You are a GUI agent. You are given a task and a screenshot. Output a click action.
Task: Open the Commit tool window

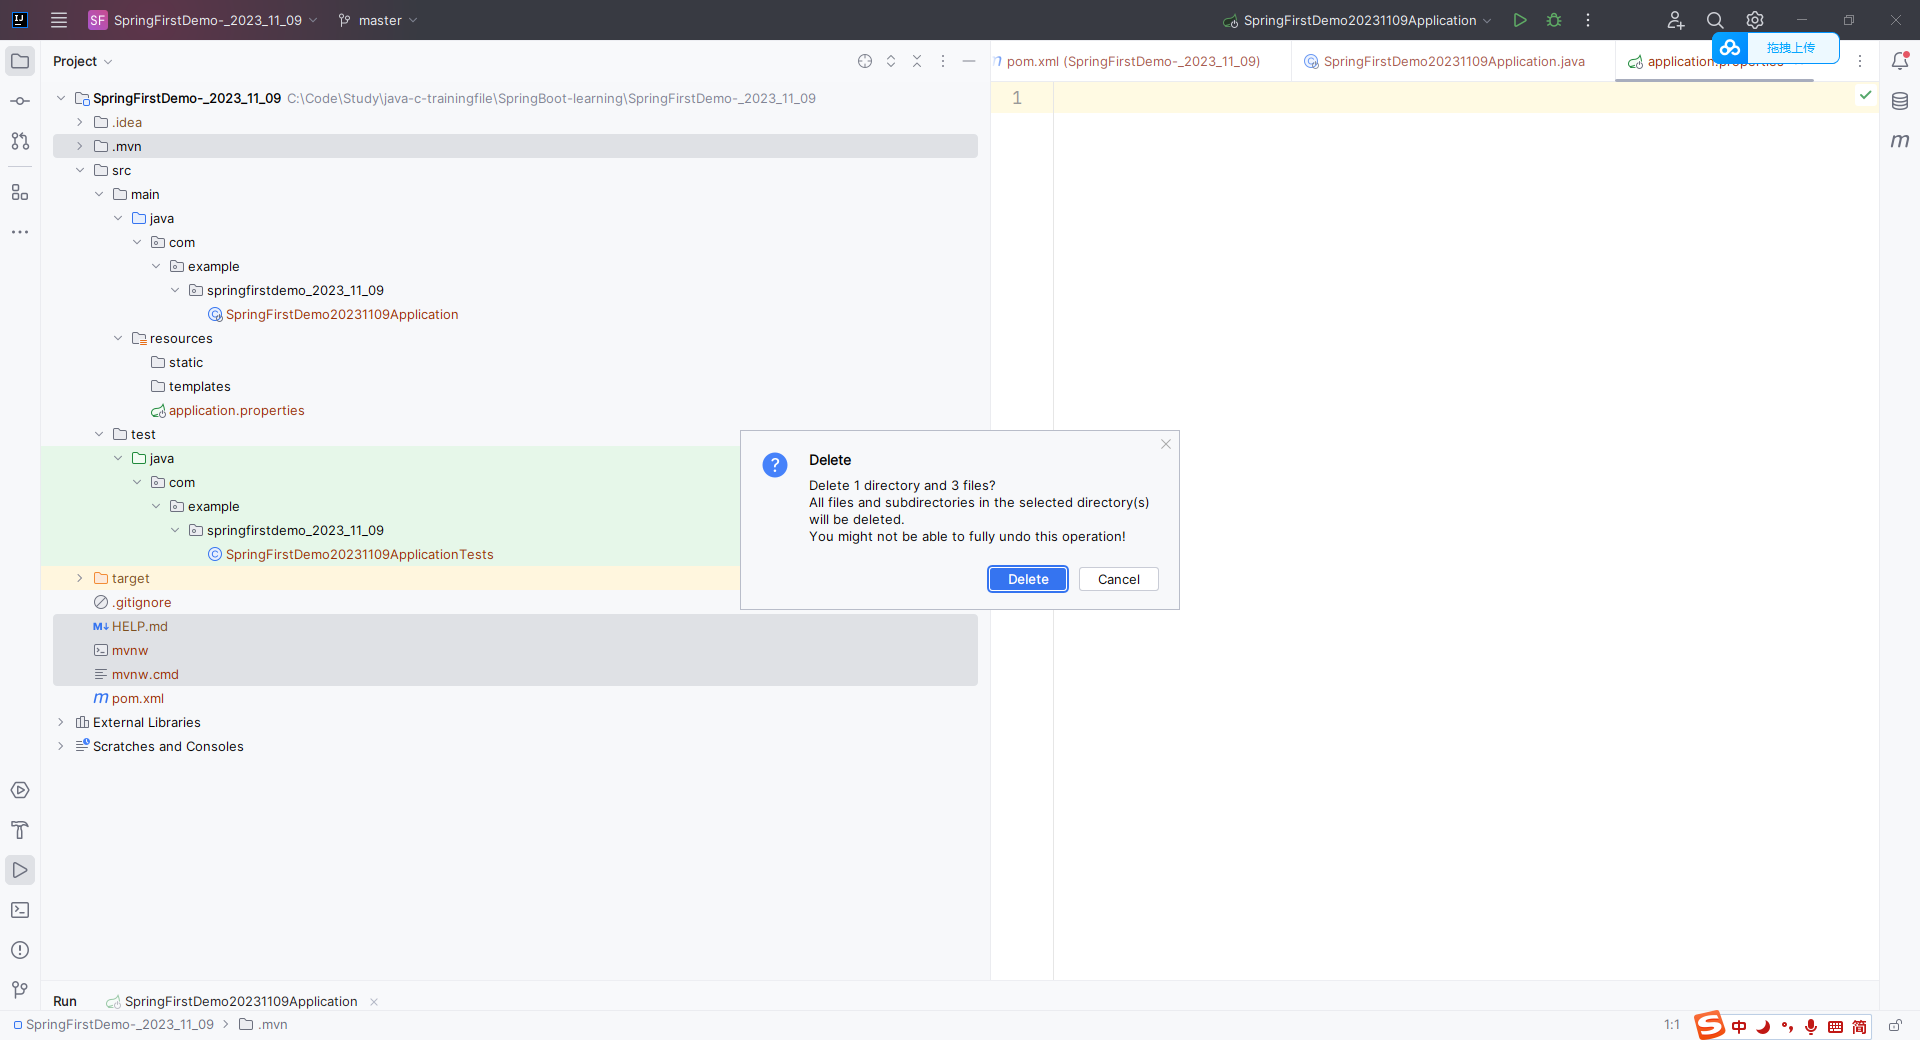coord(20,101)
